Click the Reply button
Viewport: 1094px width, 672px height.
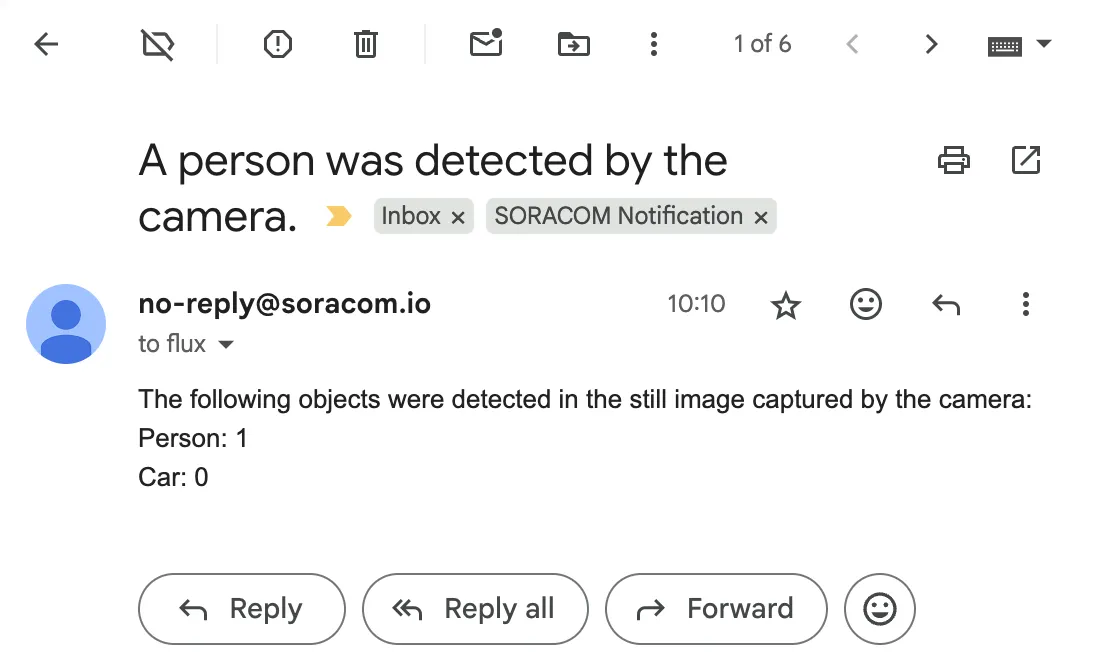pos(241,609)
